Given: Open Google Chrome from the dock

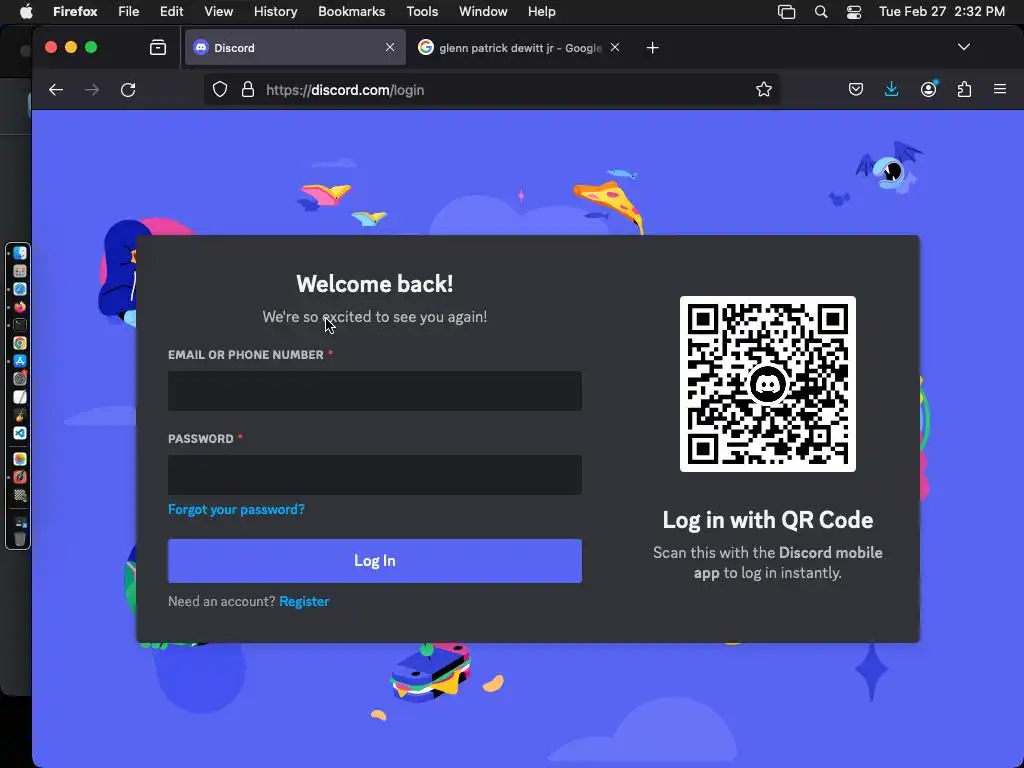Looking at the screenshot, I should (20, 343).
